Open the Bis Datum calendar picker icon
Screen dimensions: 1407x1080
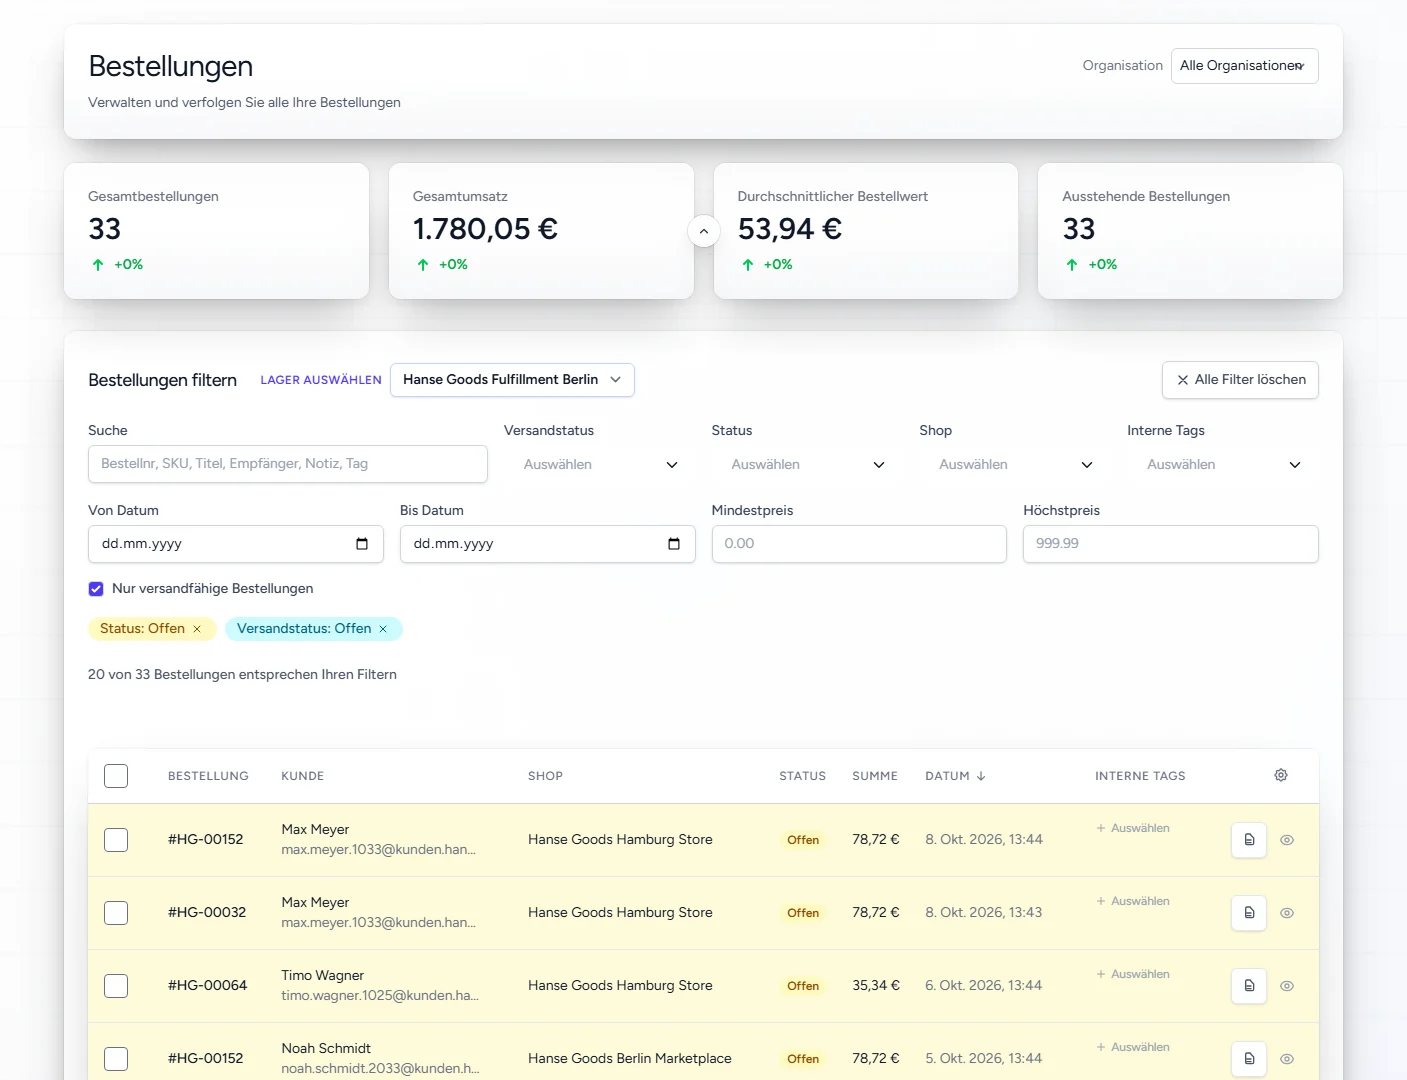674,544
